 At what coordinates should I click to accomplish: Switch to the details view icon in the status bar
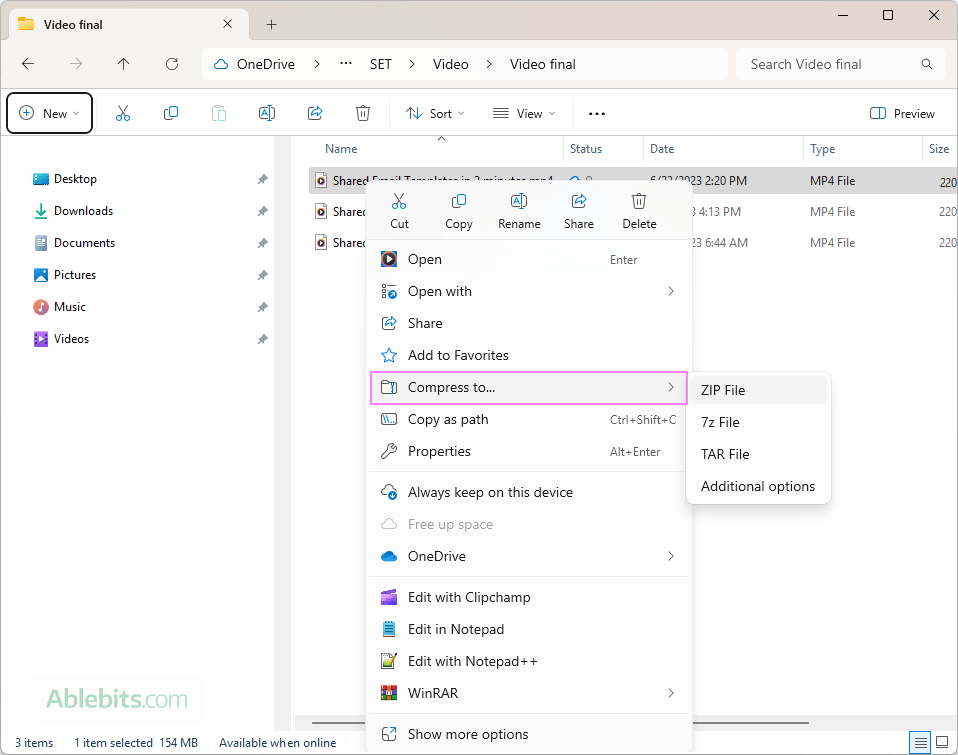(x=920, y=743)
